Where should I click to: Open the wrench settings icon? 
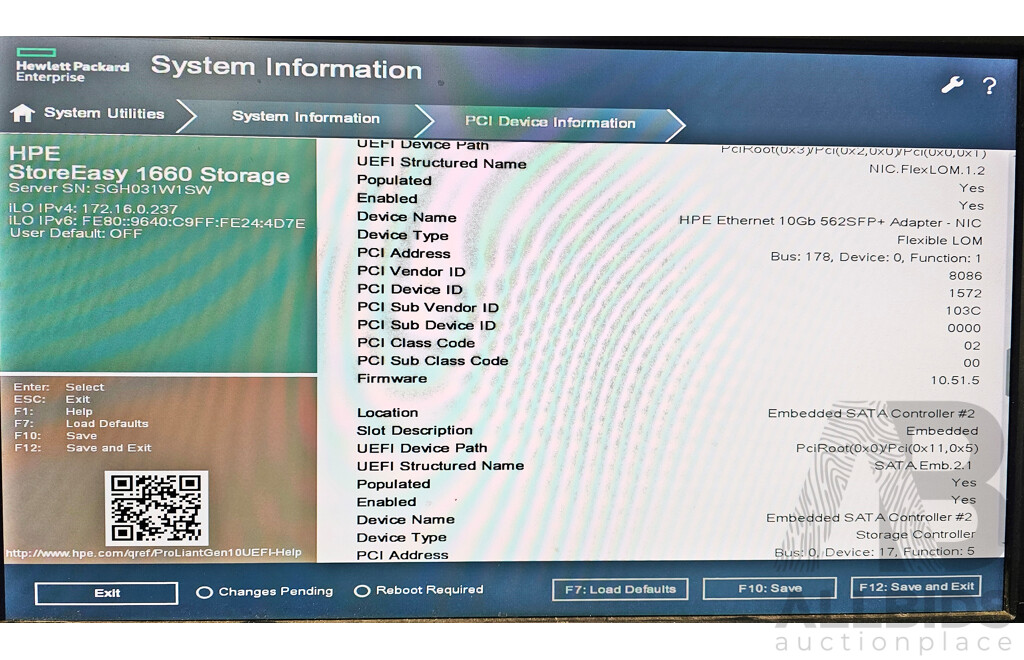click(952, 84)
